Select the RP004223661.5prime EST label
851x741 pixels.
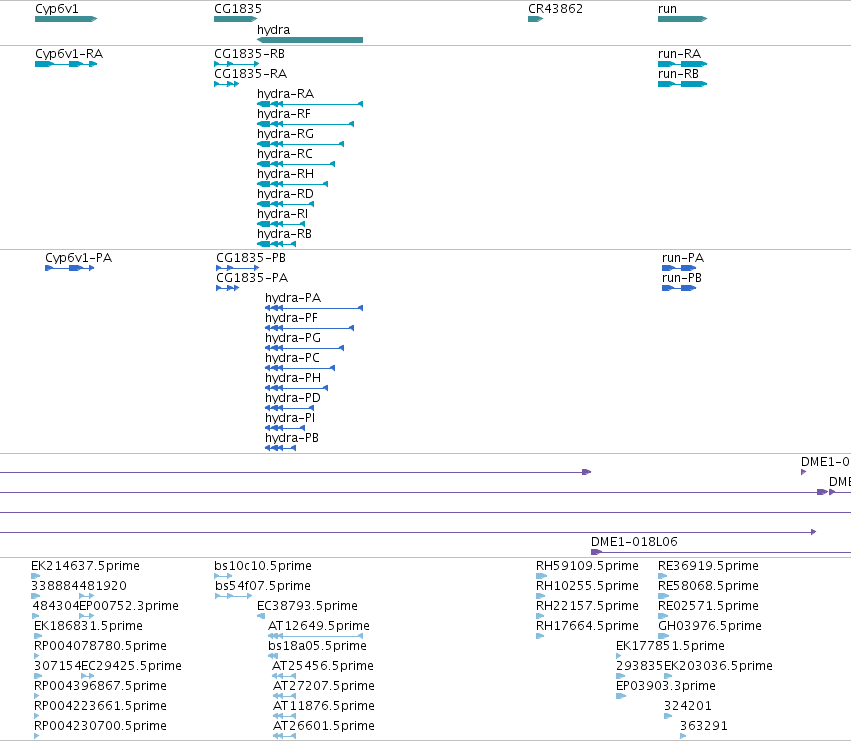[x=100, y=707]
